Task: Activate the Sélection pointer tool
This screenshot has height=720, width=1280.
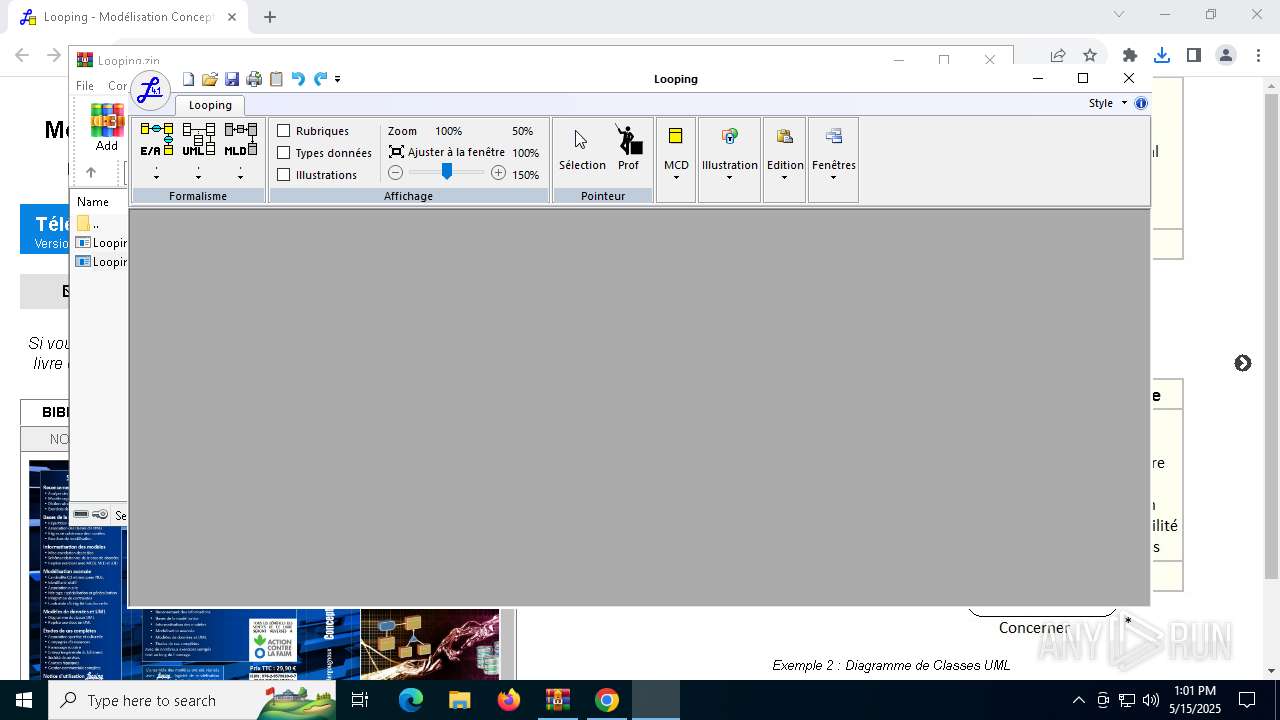Action: coord(582,149)
